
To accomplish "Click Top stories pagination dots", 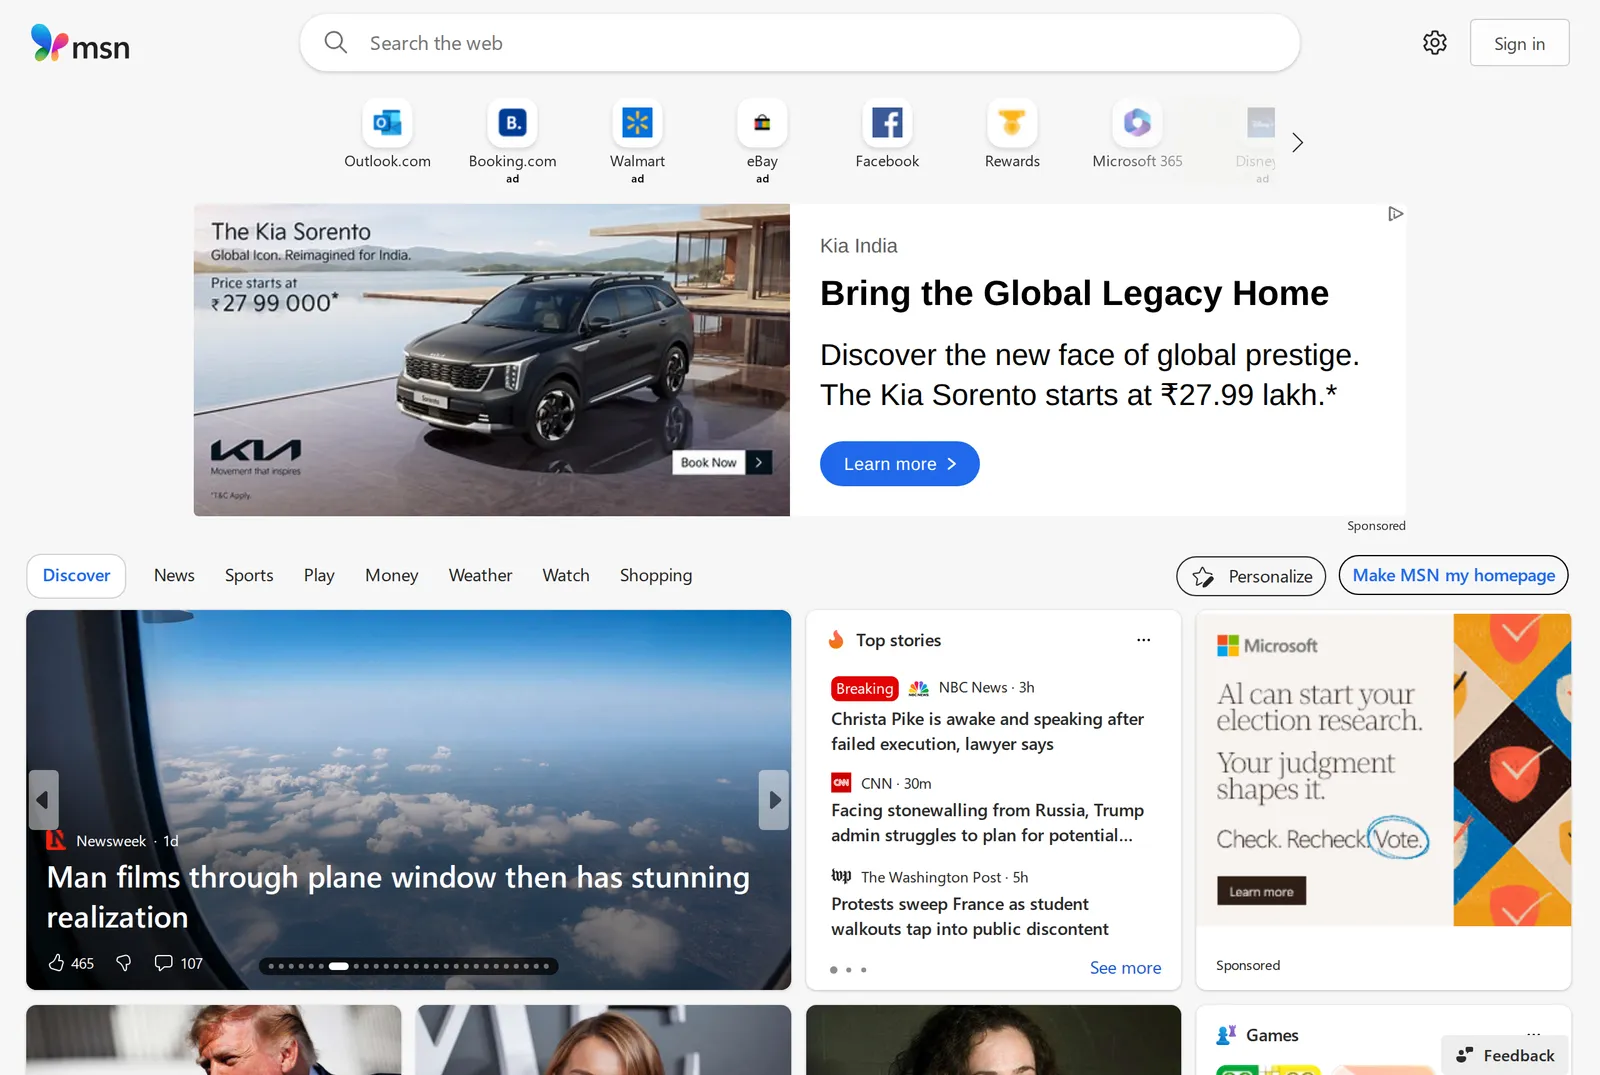I will pos(848,970).
